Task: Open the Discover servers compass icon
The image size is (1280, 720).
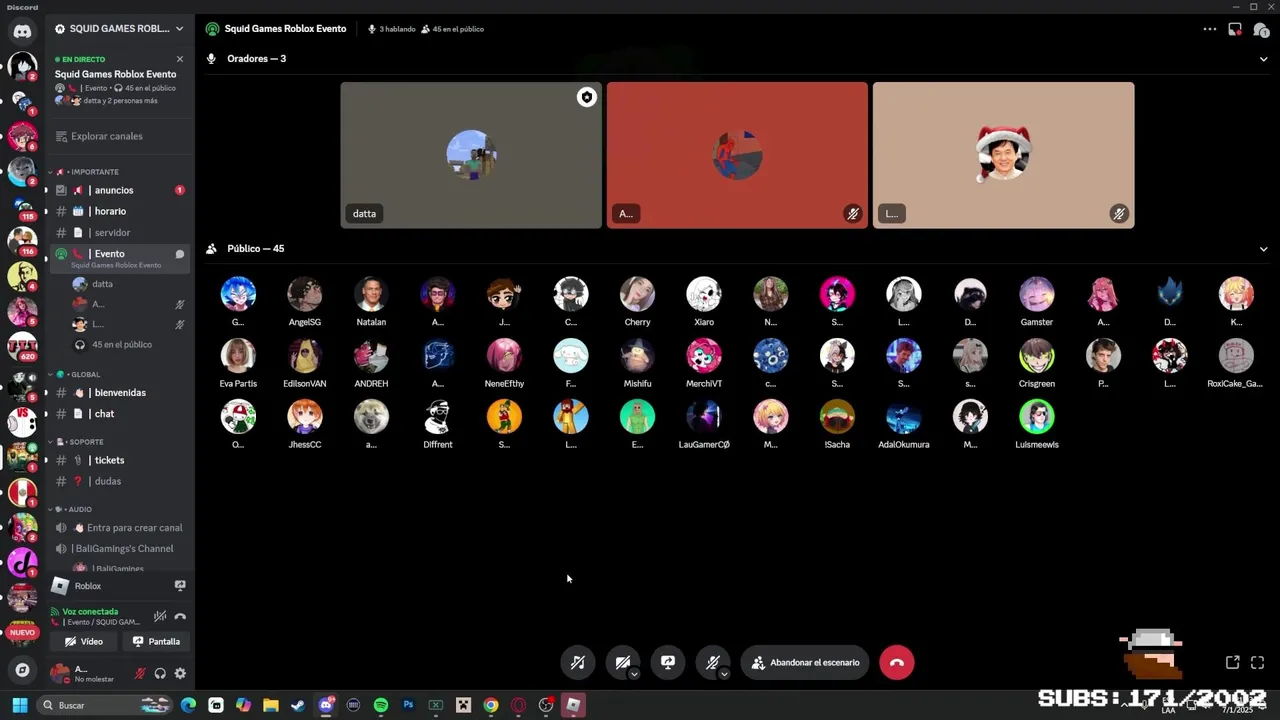Action: (x=22, y=670)
